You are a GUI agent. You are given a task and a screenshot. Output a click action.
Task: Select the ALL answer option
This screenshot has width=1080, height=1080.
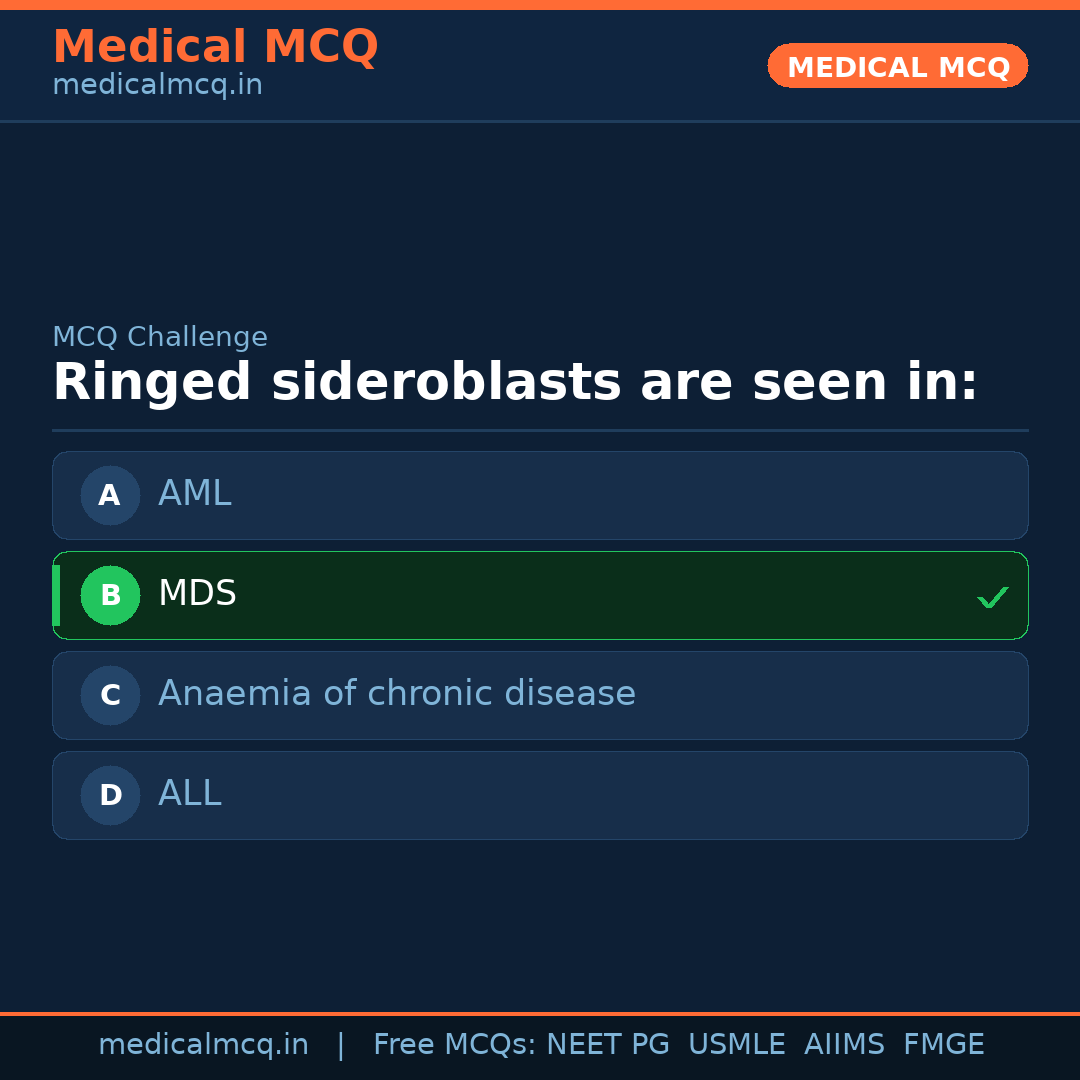[x=540, y=795]
